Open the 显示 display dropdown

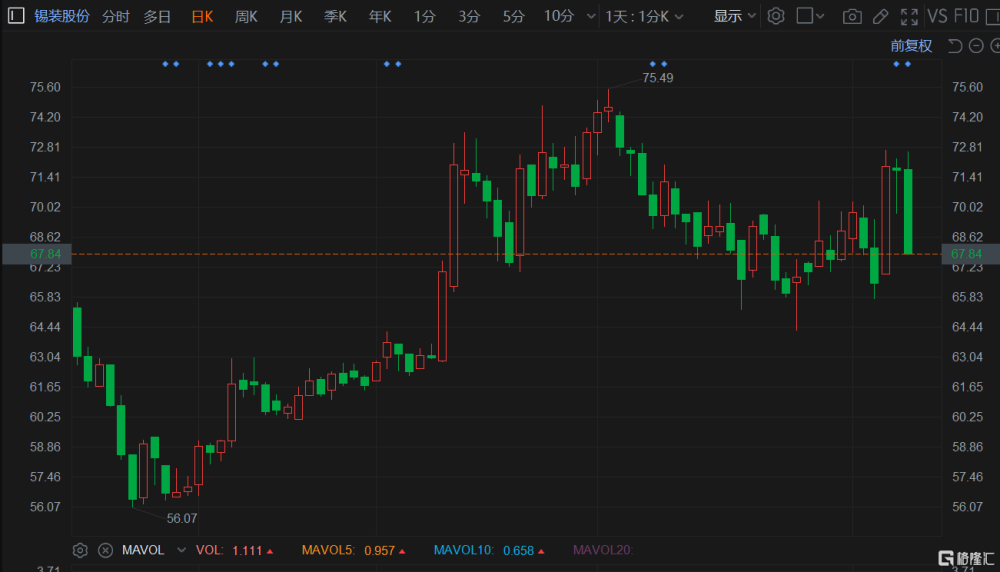(x=734, y=16)
